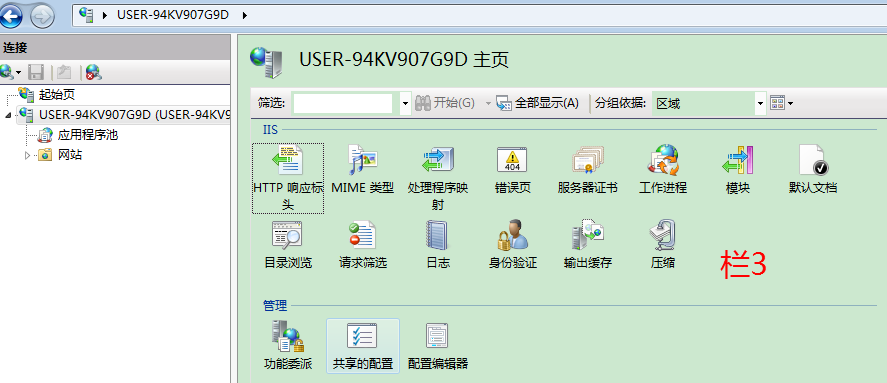
Task: Open the 错误页 404 icon
Action: click(x=512, y=160)
